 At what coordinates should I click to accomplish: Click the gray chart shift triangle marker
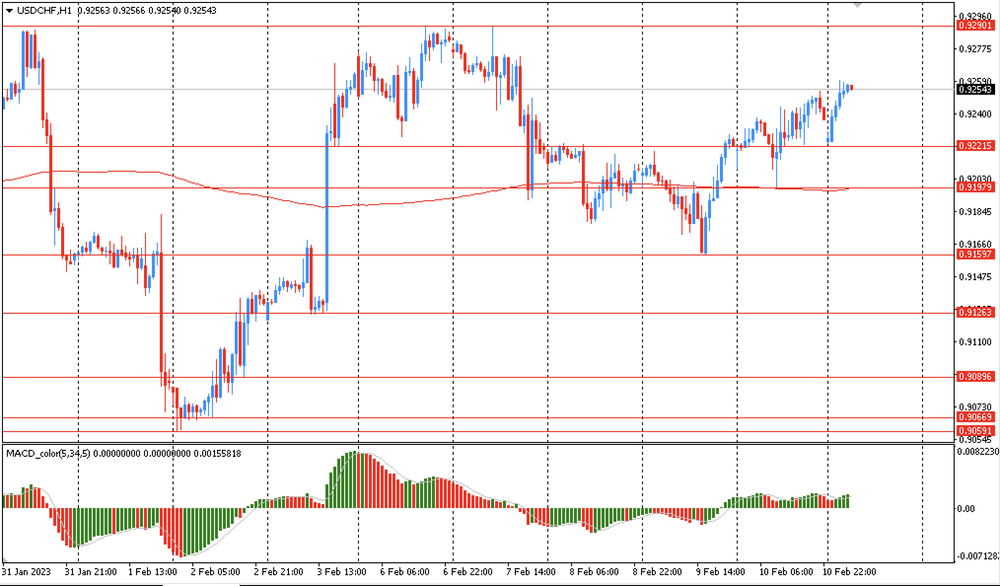[941, 6]
